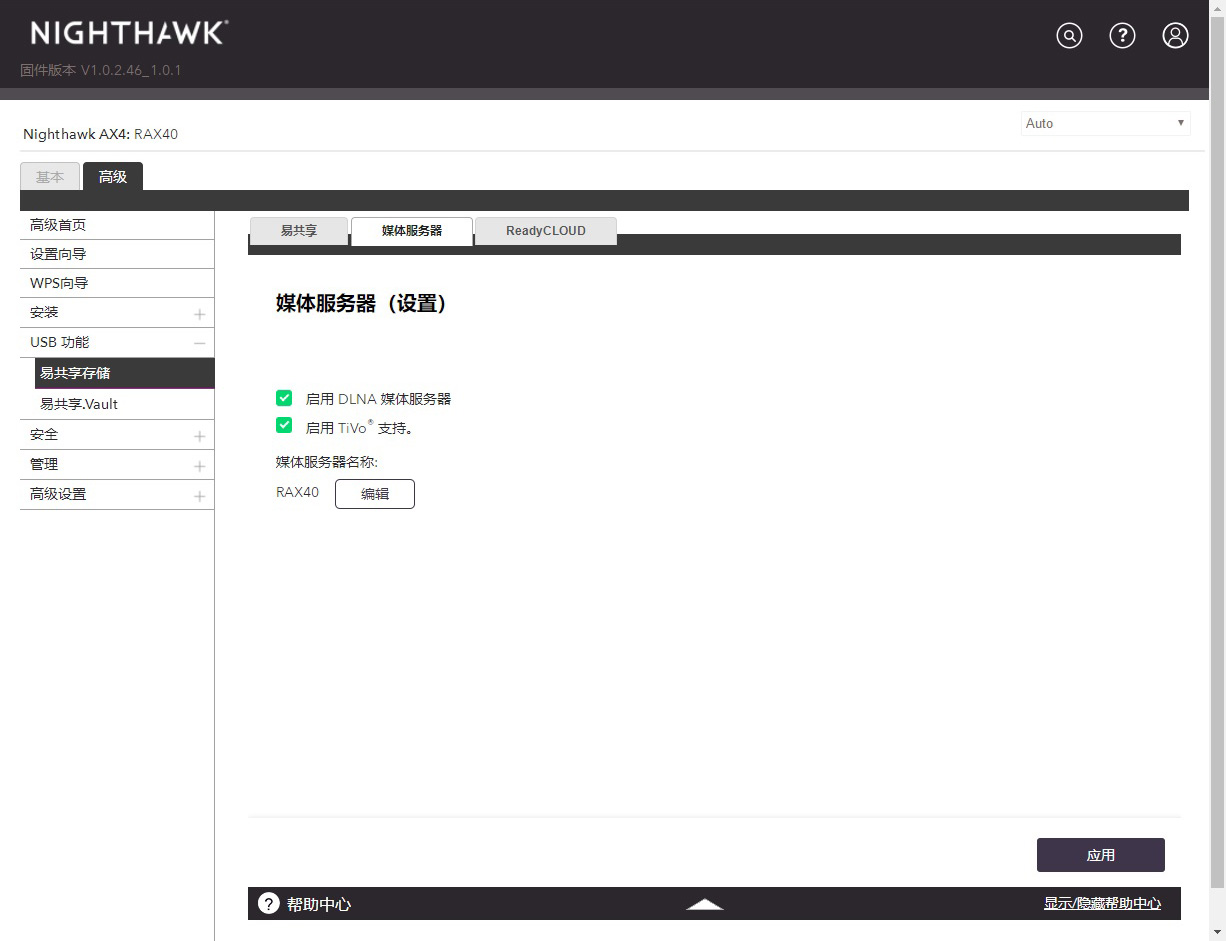Viewport: 1226px width, 941px height.
Task: Click the firmware version V1.0.2.46_1.0.1 text
Action: click(x=101, y=70)
